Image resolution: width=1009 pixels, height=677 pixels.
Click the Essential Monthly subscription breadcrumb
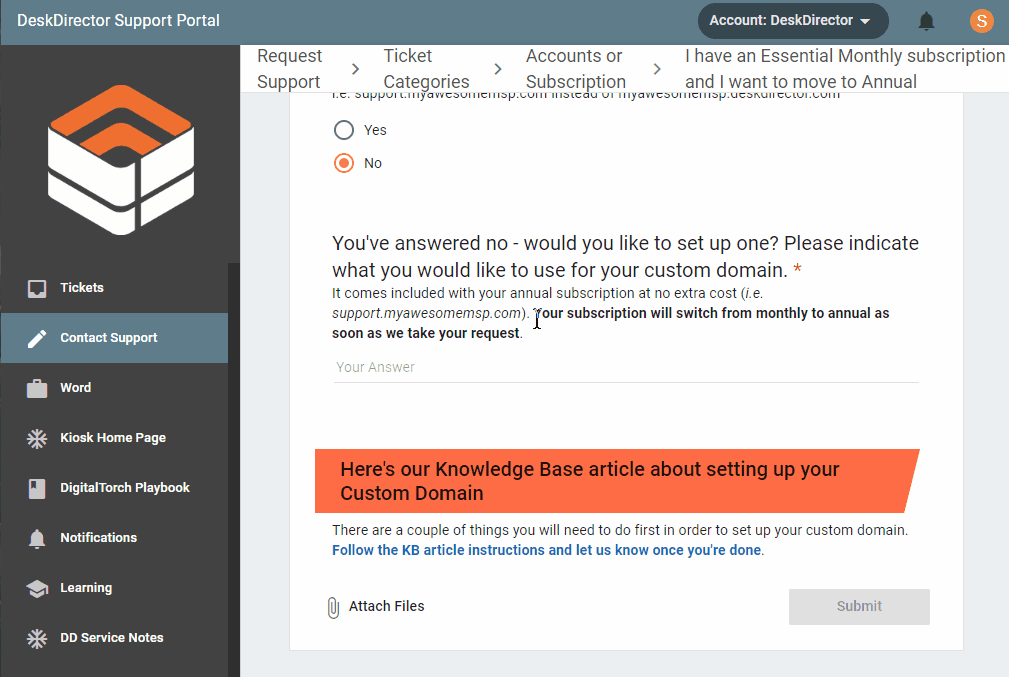(x=844, y=69)
